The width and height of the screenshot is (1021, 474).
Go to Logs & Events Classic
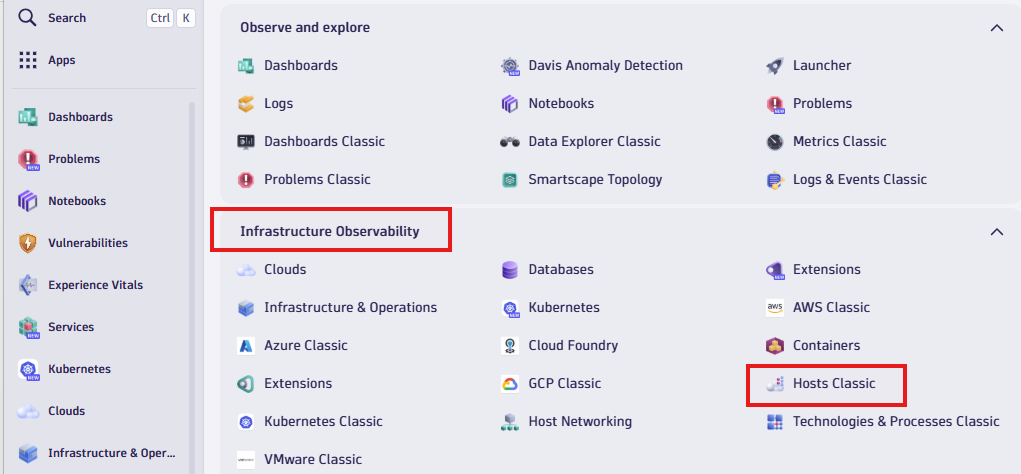[x=859, y=180]
